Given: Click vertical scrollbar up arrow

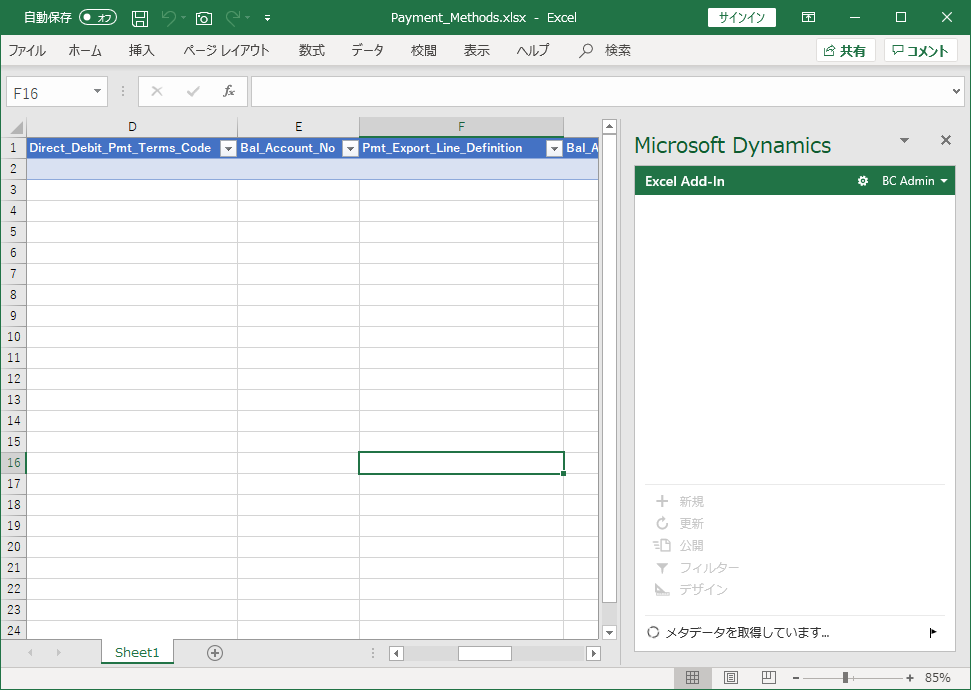Looking at the screenshot, I should click(x=609, y=127).
